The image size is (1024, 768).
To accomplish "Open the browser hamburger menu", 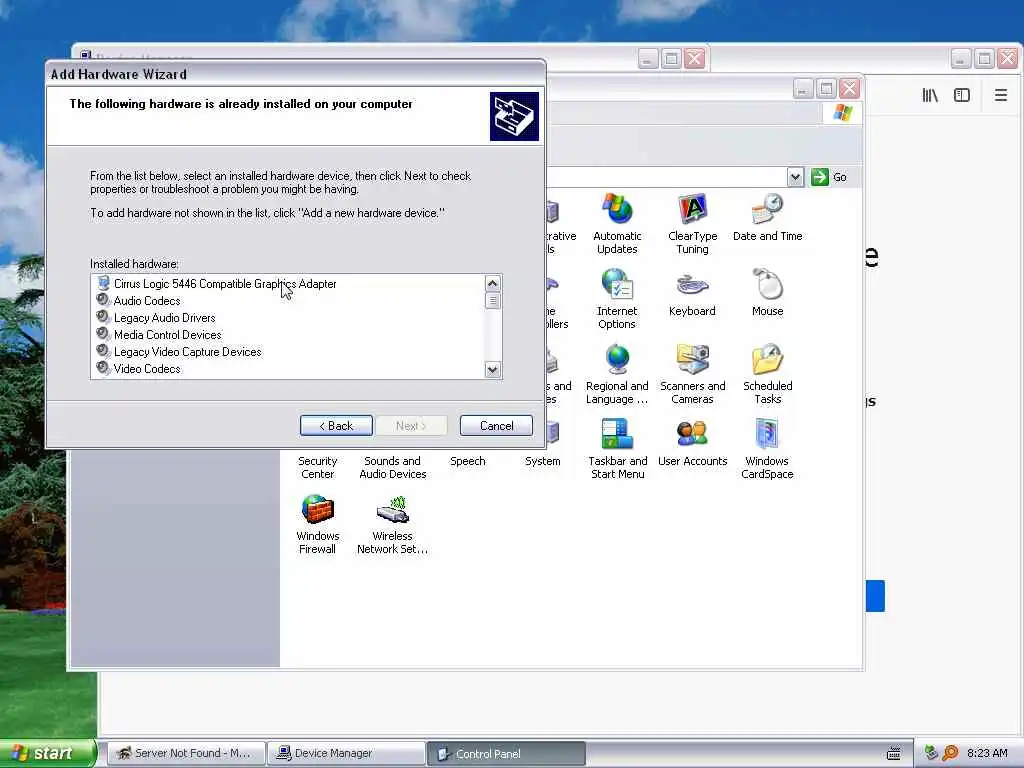I will click(1000, 95).
